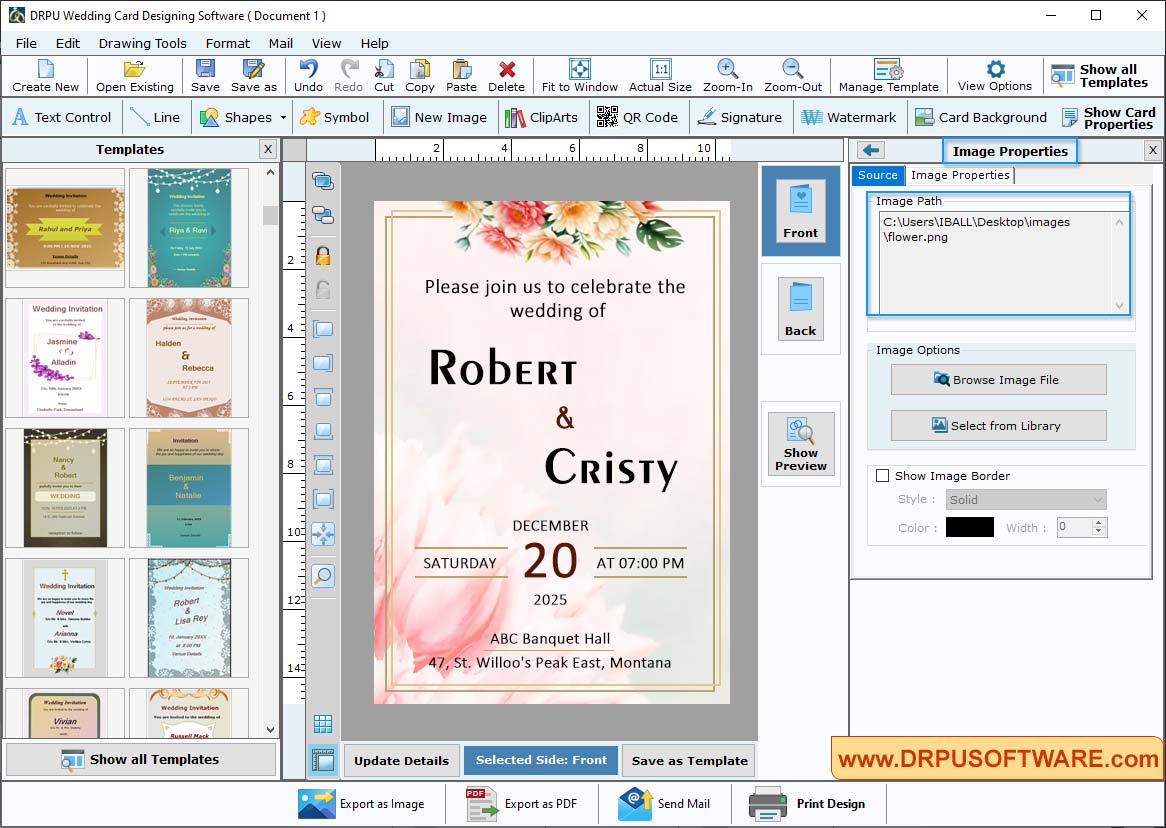Open the QR Code tool

pyautogui.click(x=637, y=117)
